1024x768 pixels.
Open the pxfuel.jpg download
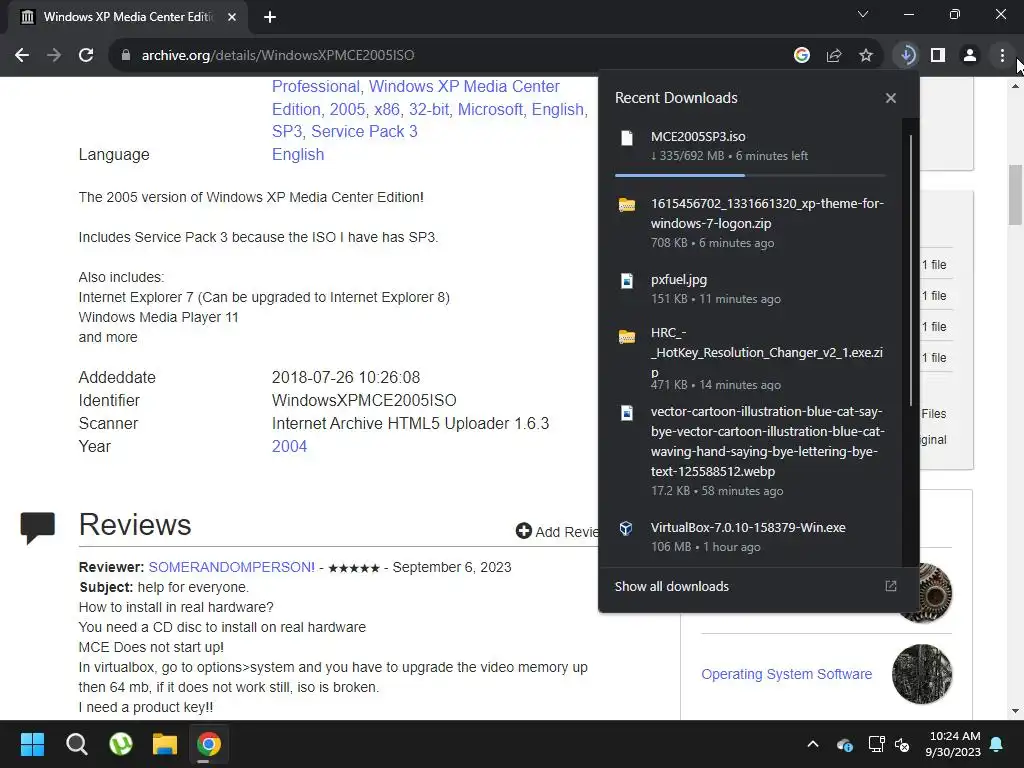click(x=750, y=289)
